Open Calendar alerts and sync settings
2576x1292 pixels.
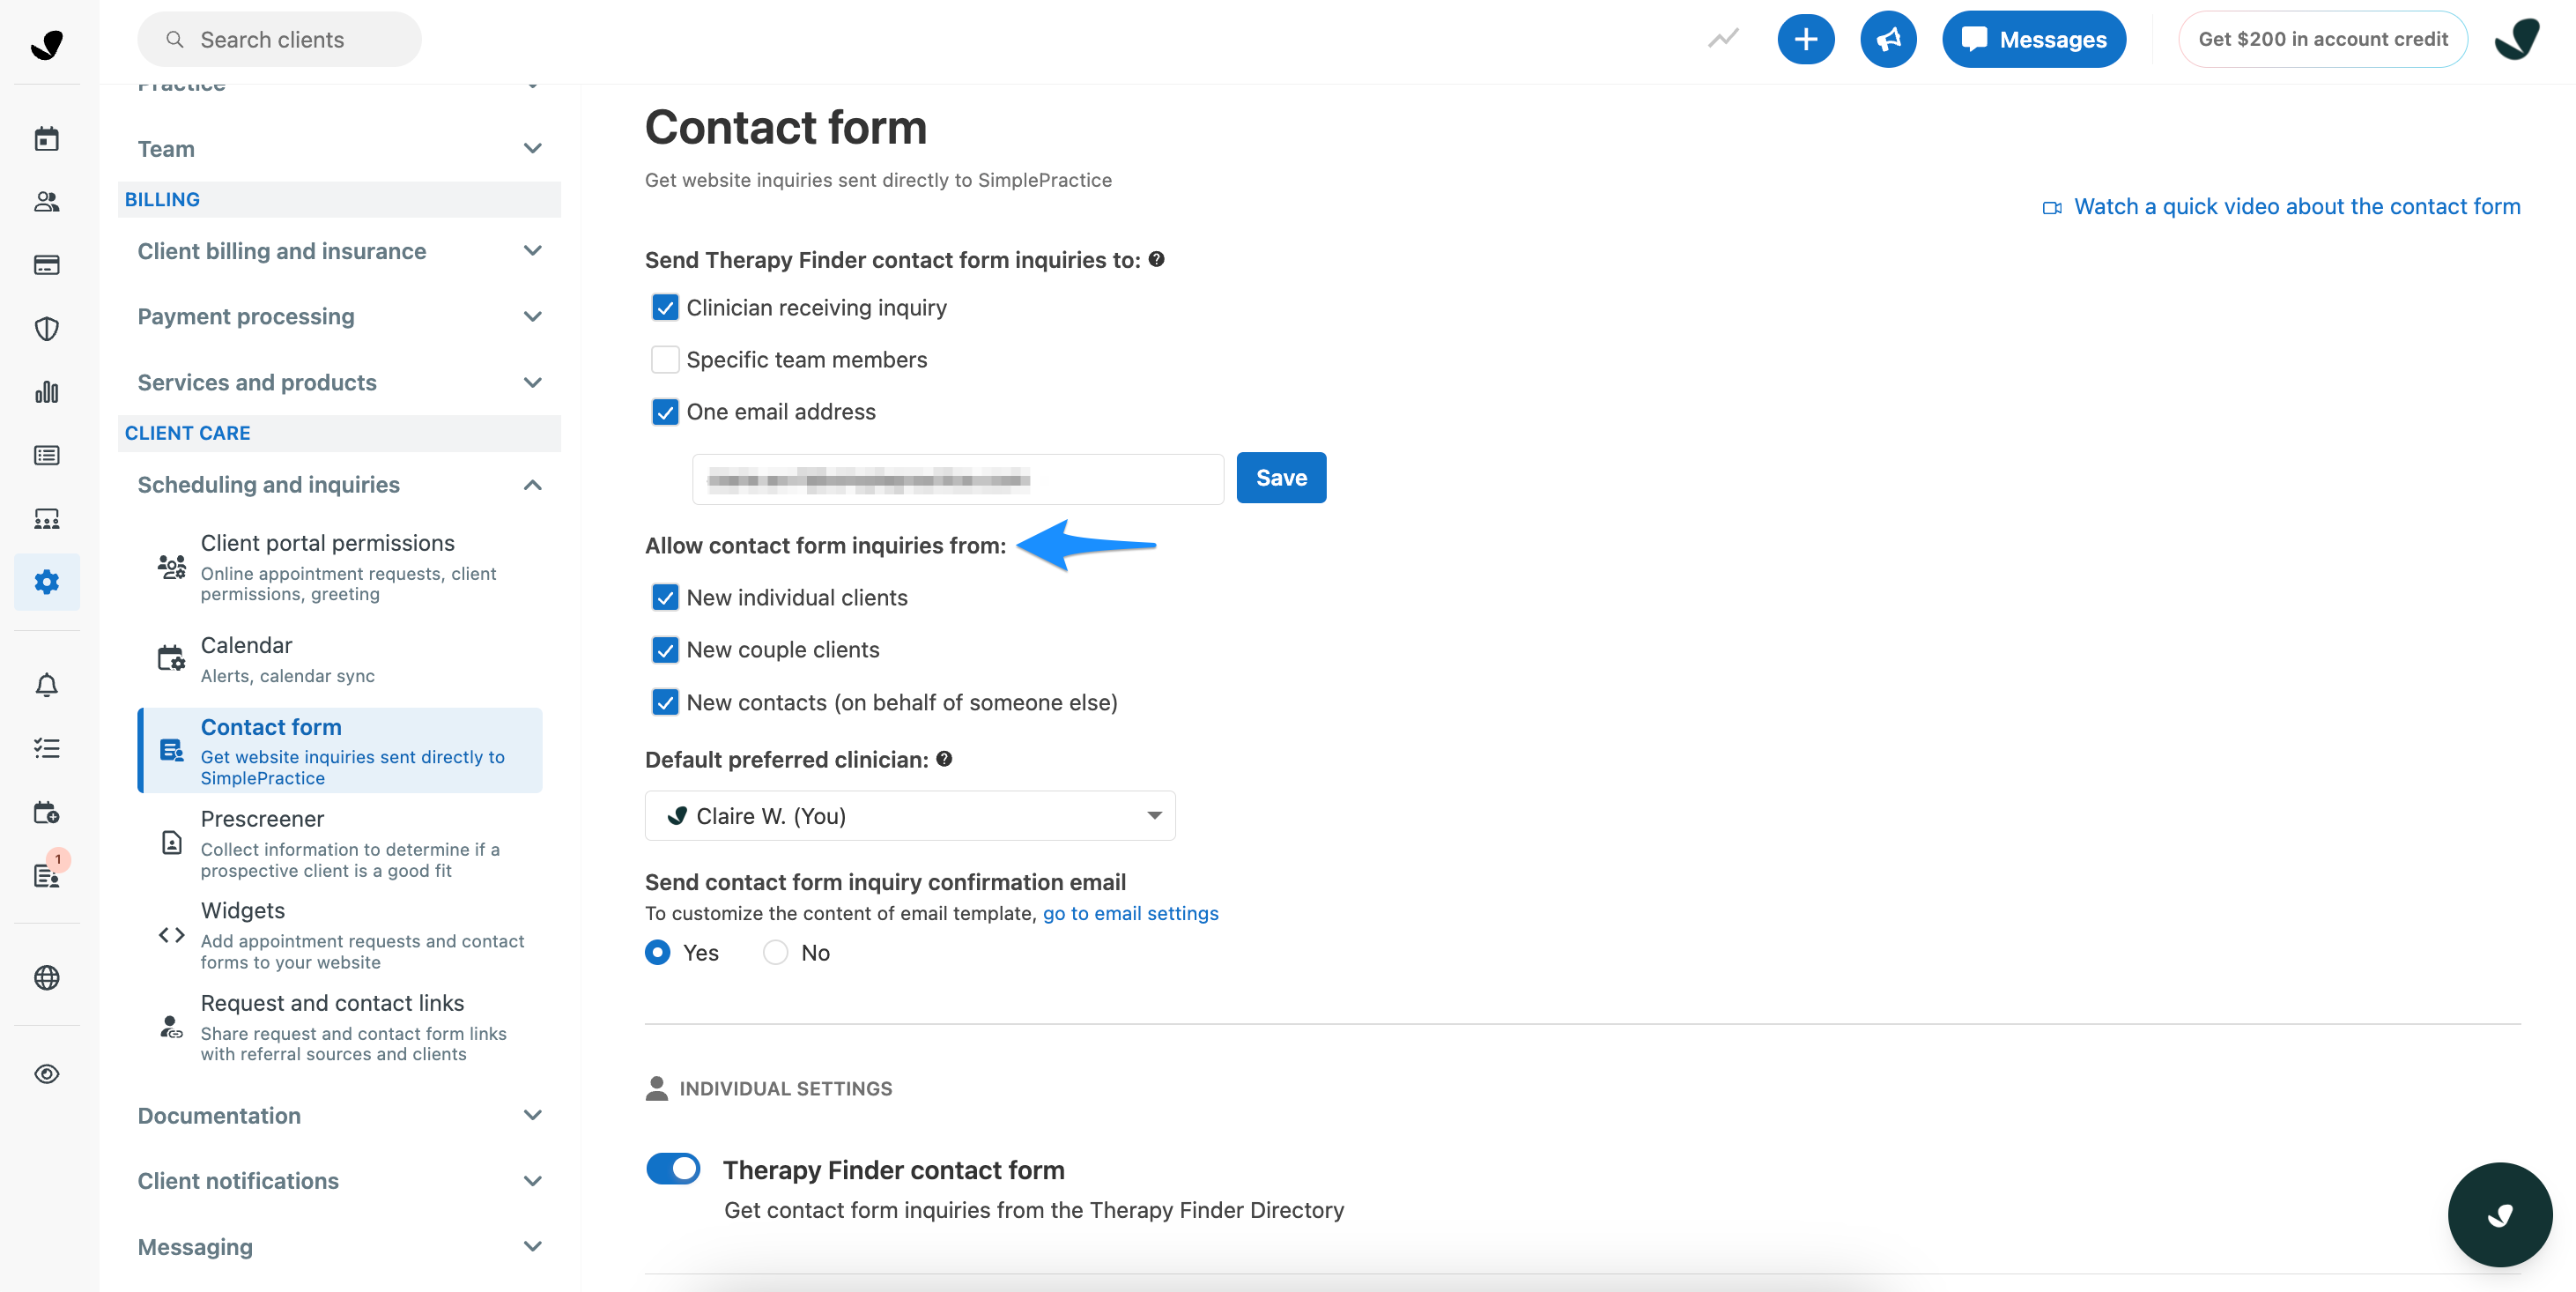point(340,660)
